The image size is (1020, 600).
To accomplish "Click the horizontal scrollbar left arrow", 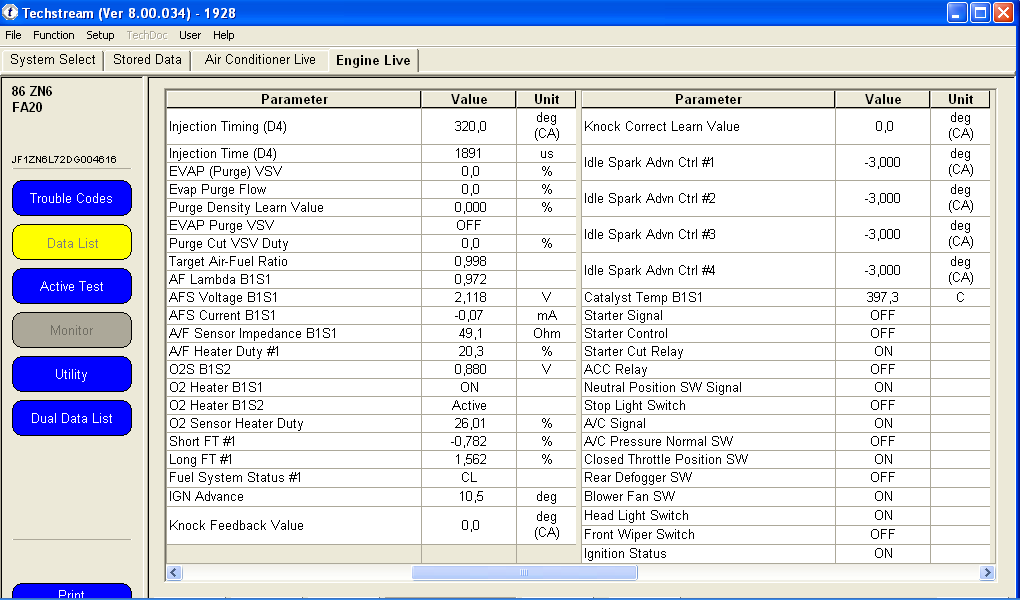I will 174,573.
